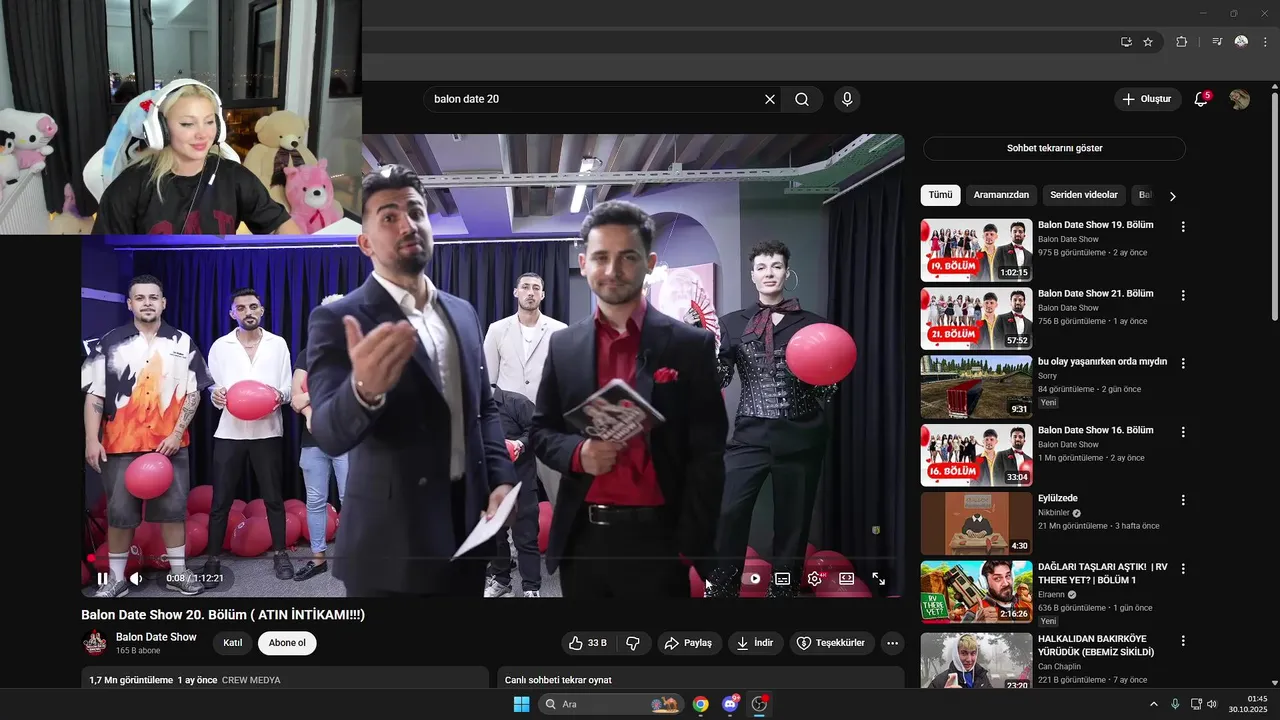Open the clock showing 01:45

point(1248,704)
